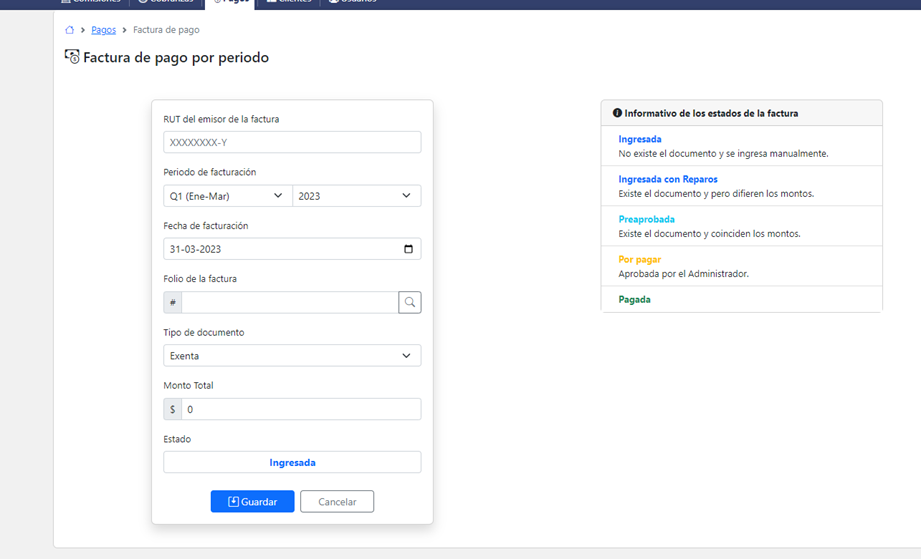Click the dollar sign before Monto Total
This screenshot has height=559, width=921.
pyautogui.click(x=173, y=409)
